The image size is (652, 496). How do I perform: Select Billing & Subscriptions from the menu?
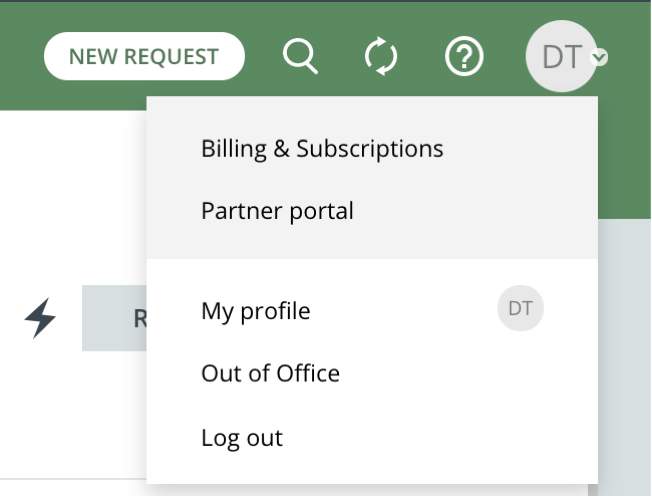point(322,149)
